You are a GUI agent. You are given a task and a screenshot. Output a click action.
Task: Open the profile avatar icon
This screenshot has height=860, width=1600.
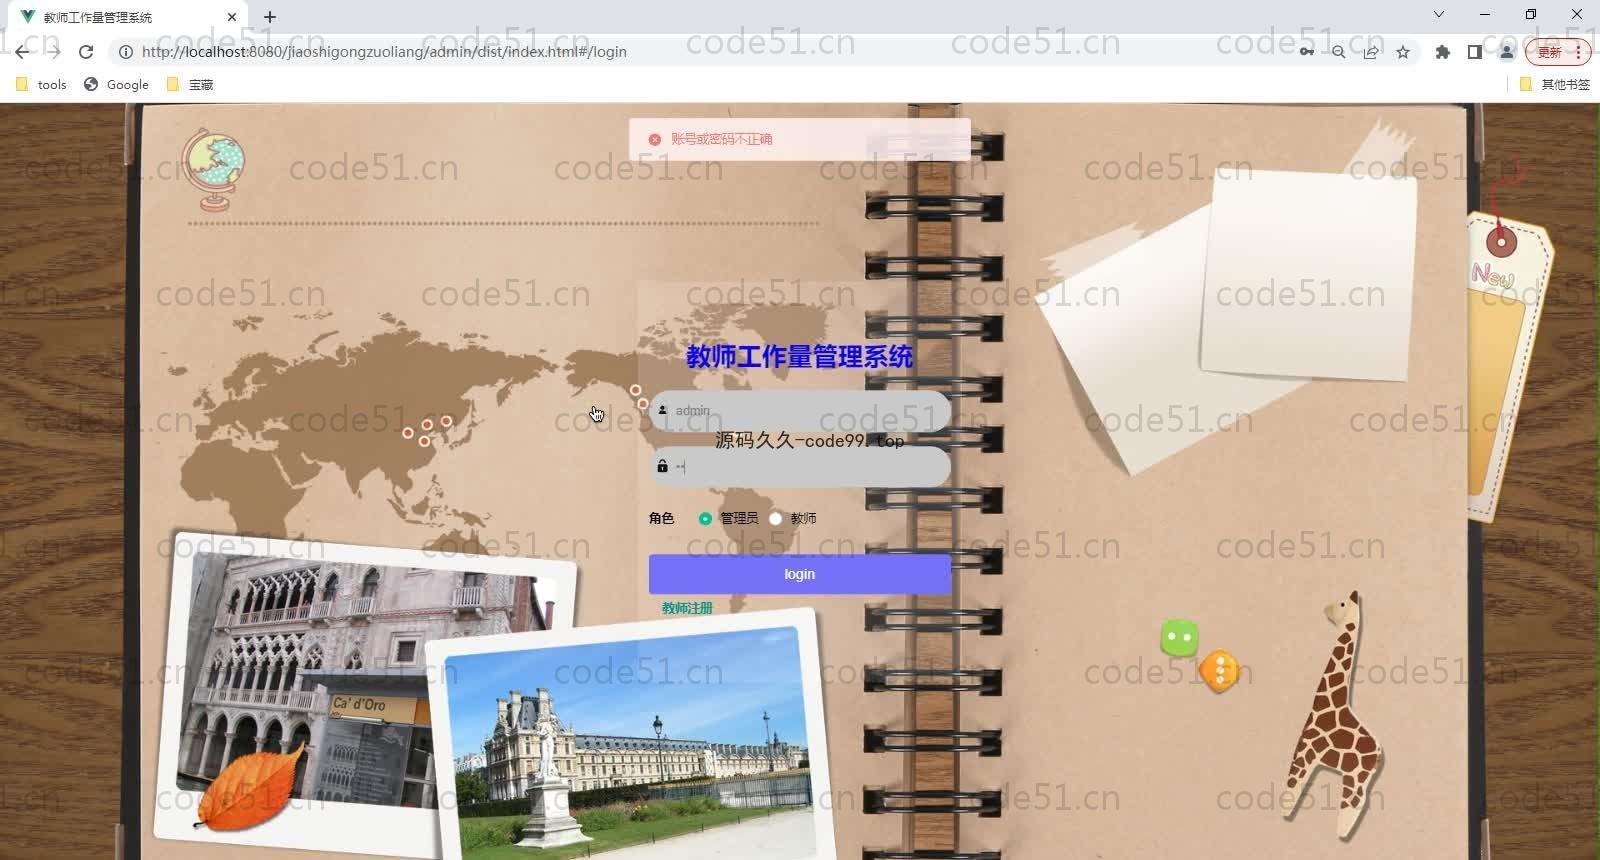(x=1506, y=52)
